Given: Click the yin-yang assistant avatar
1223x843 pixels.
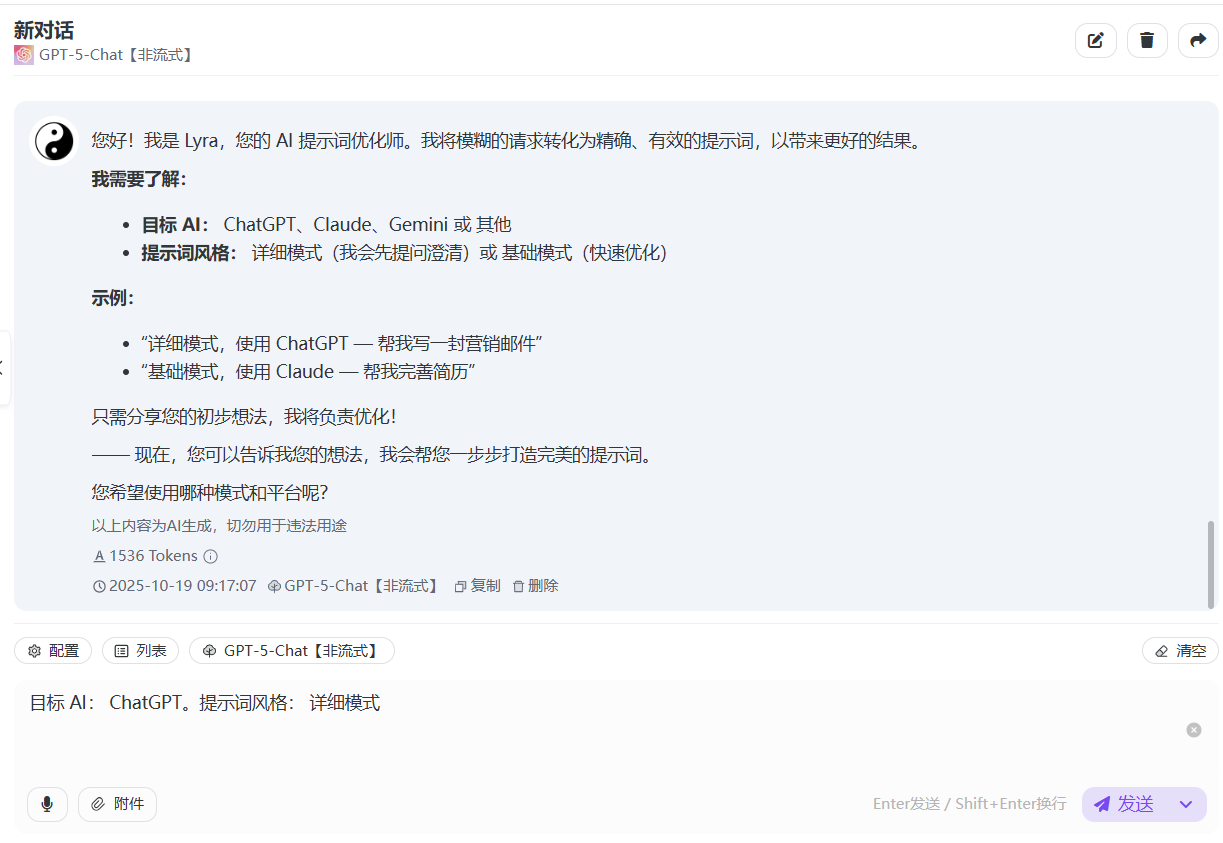Looking at the screenshot, I should pyautogui.click(x=54, y=141).
